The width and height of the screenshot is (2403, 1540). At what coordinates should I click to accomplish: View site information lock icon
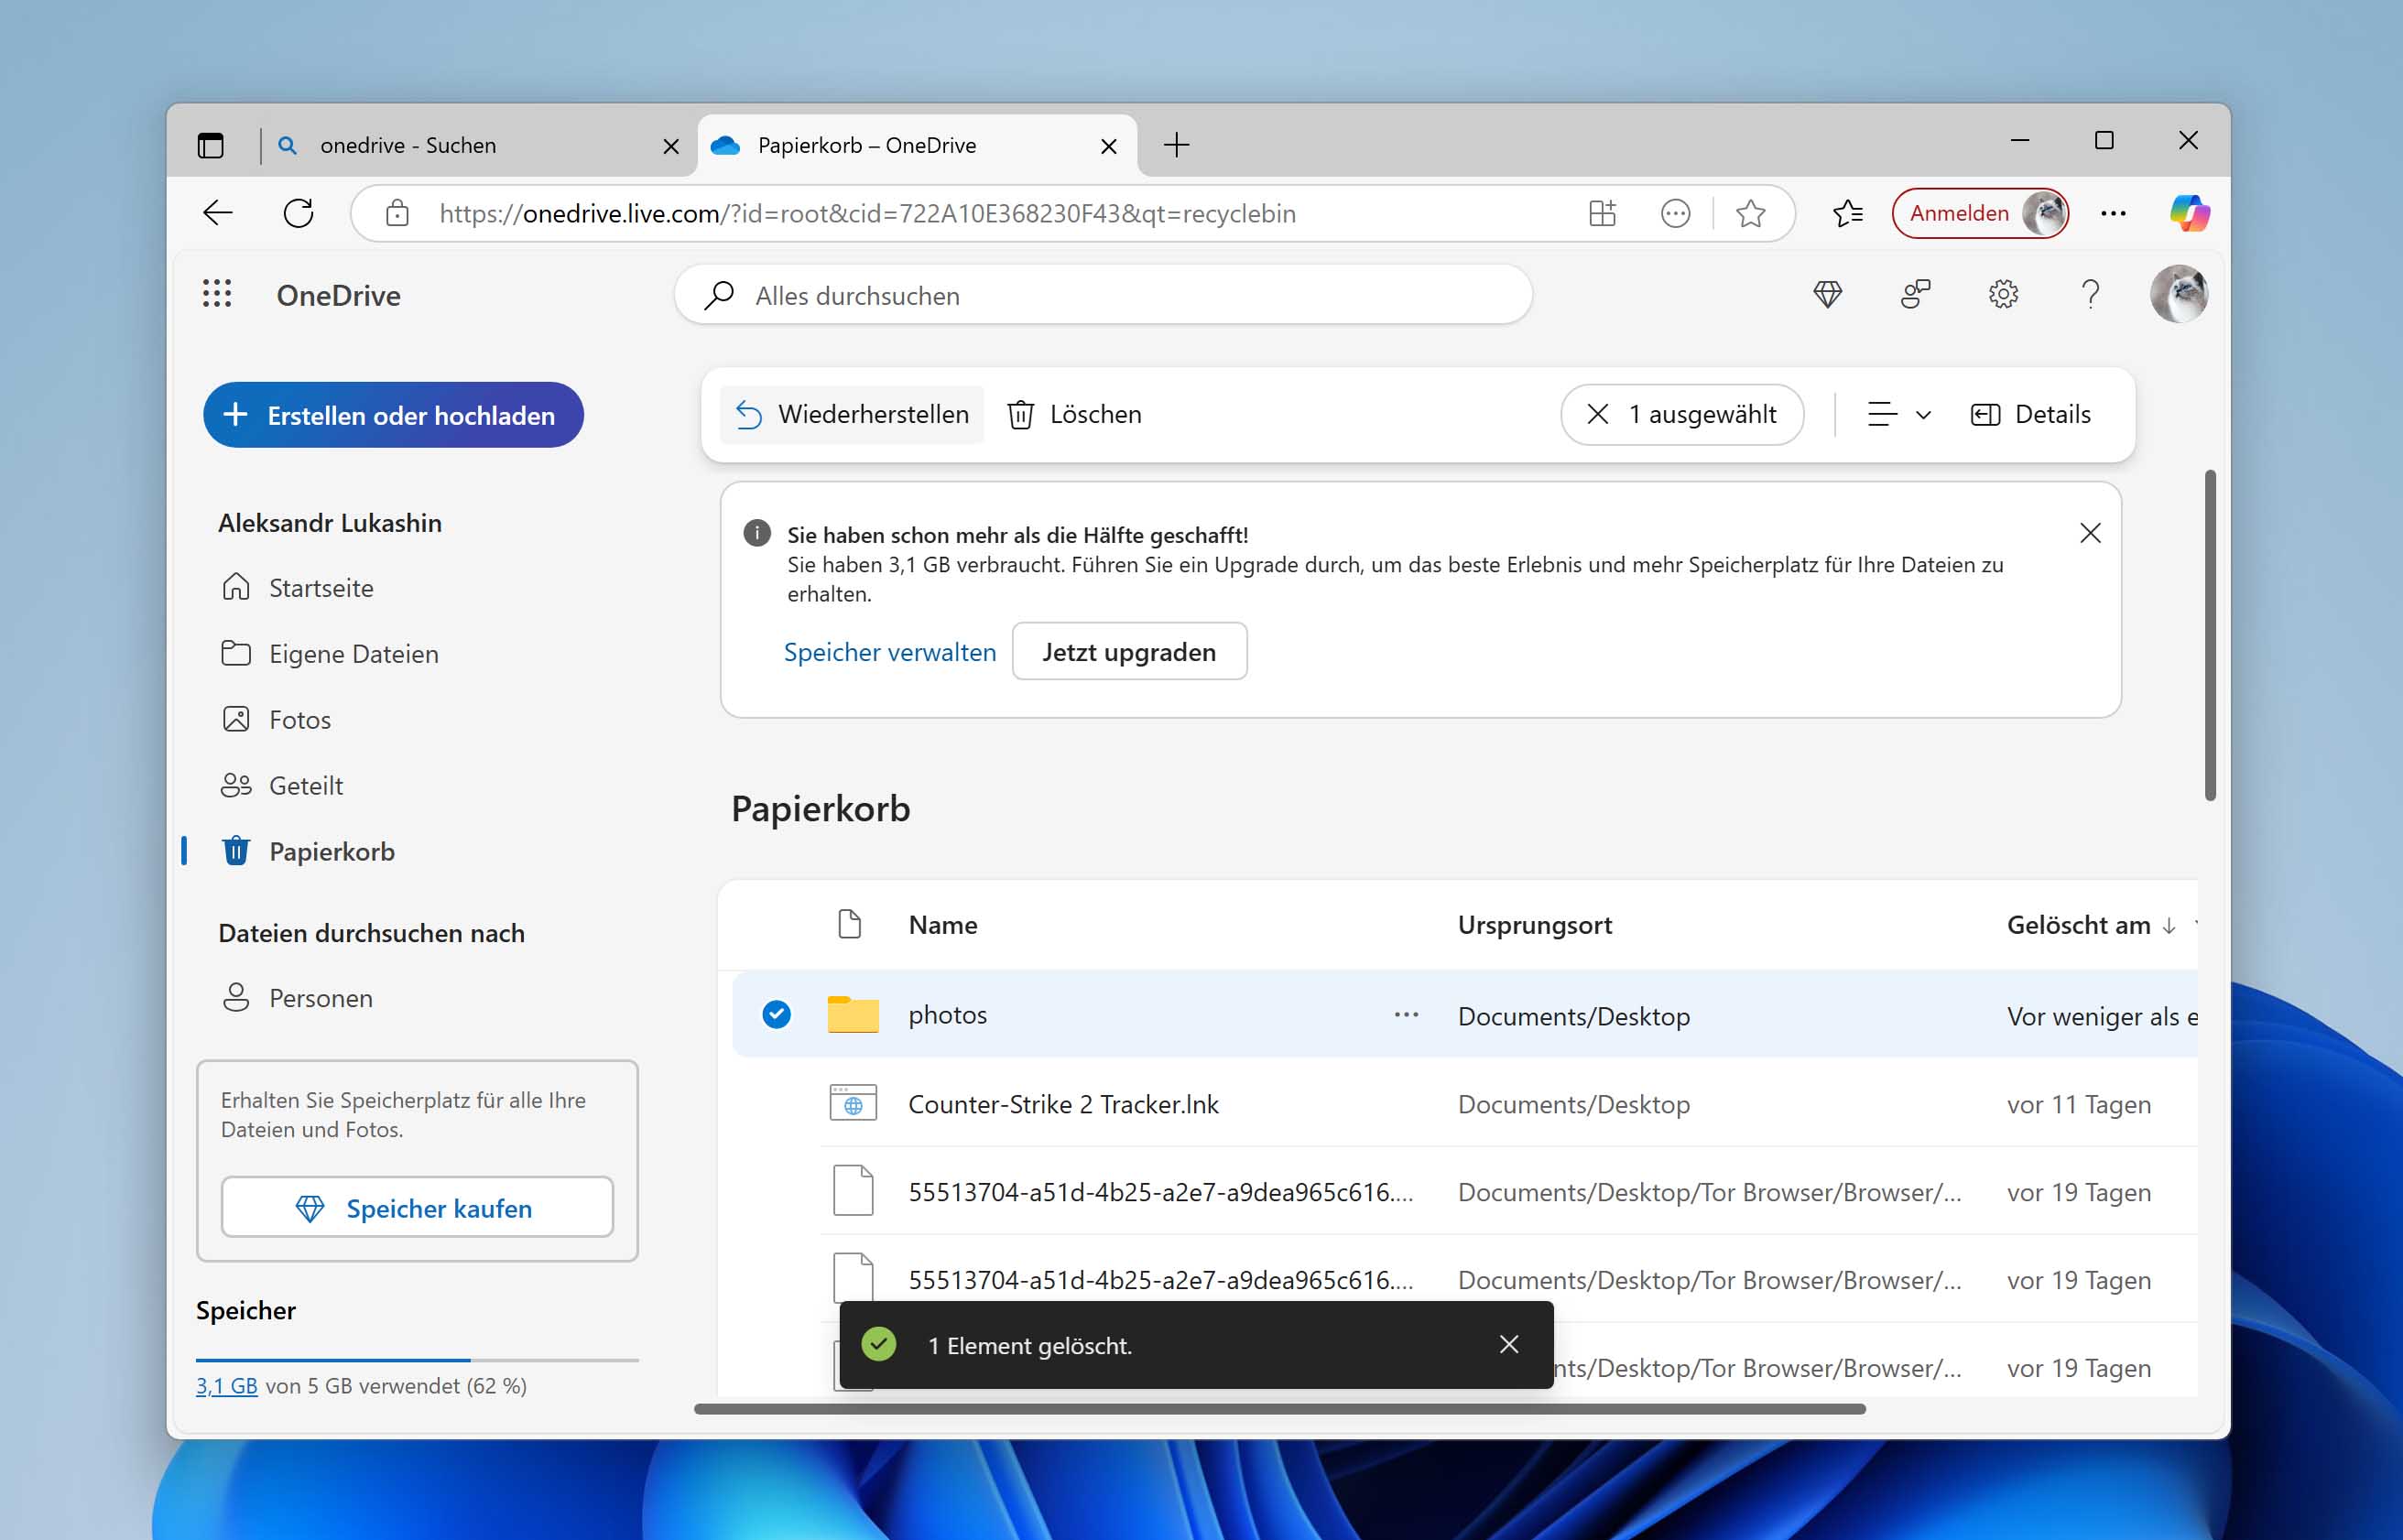397,213
